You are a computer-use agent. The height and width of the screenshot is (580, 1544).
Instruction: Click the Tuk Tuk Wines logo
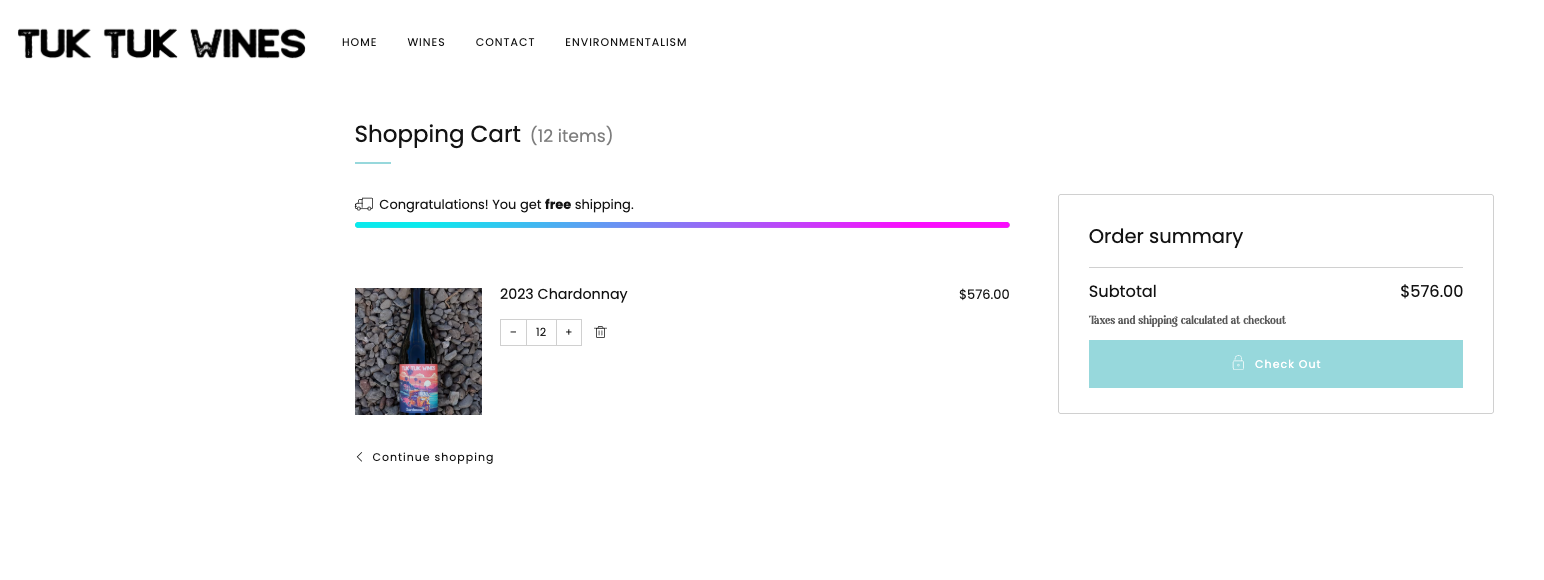point(162,43)
